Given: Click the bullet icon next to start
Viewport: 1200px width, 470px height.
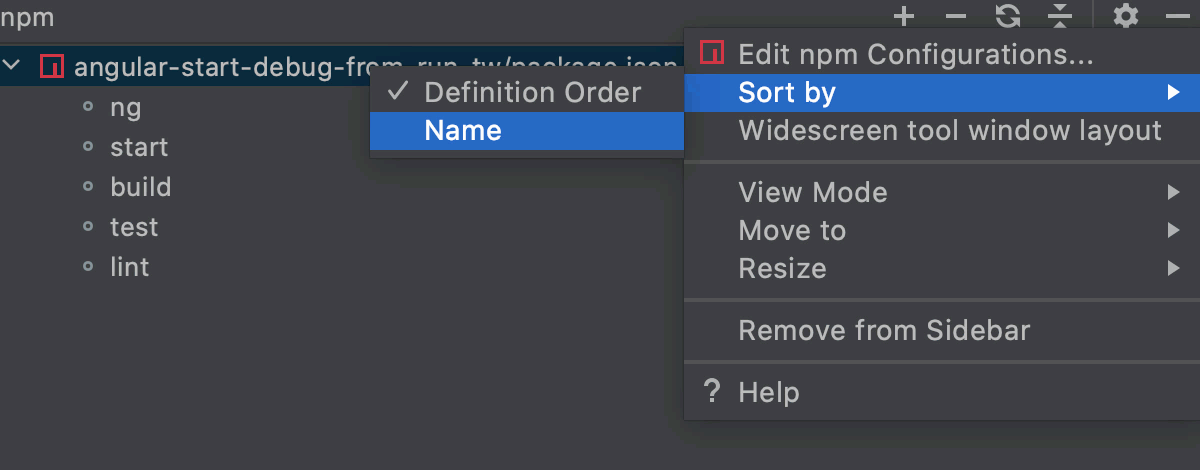Looking at the screenshot, I should click(88, 147).
